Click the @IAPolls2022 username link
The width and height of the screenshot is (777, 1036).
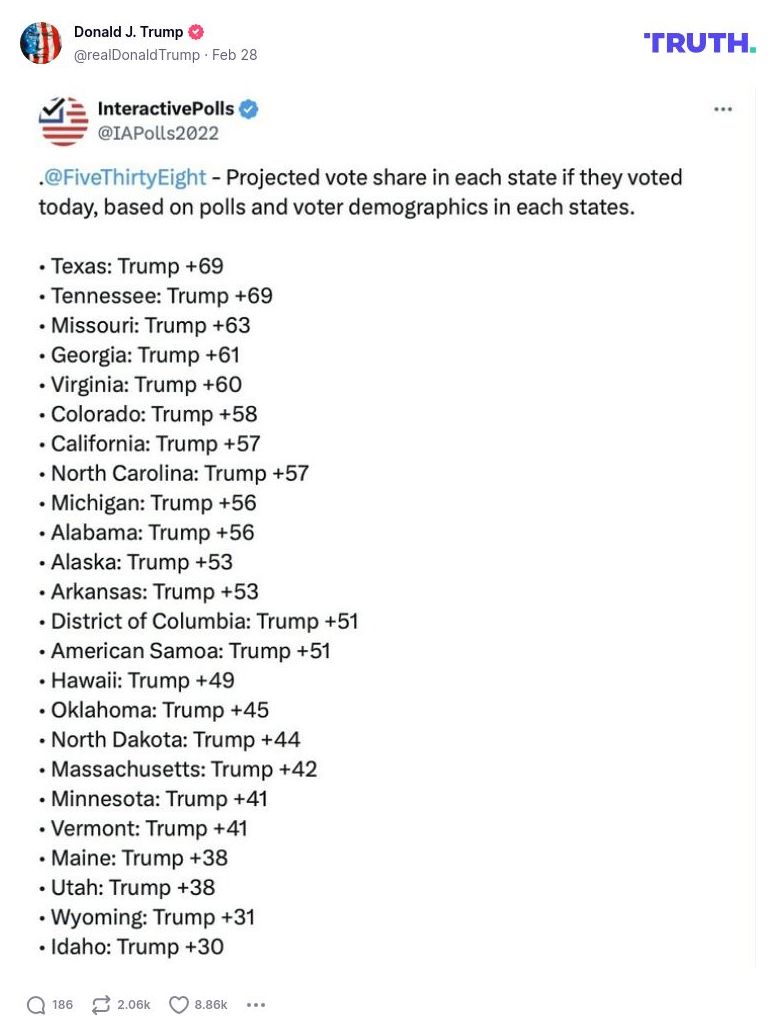tap(158, 131)
